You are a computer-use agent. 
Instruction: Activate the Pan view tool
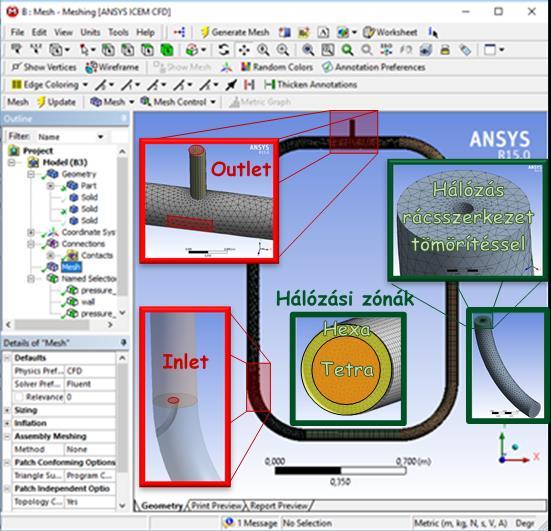tap(244, 50)
